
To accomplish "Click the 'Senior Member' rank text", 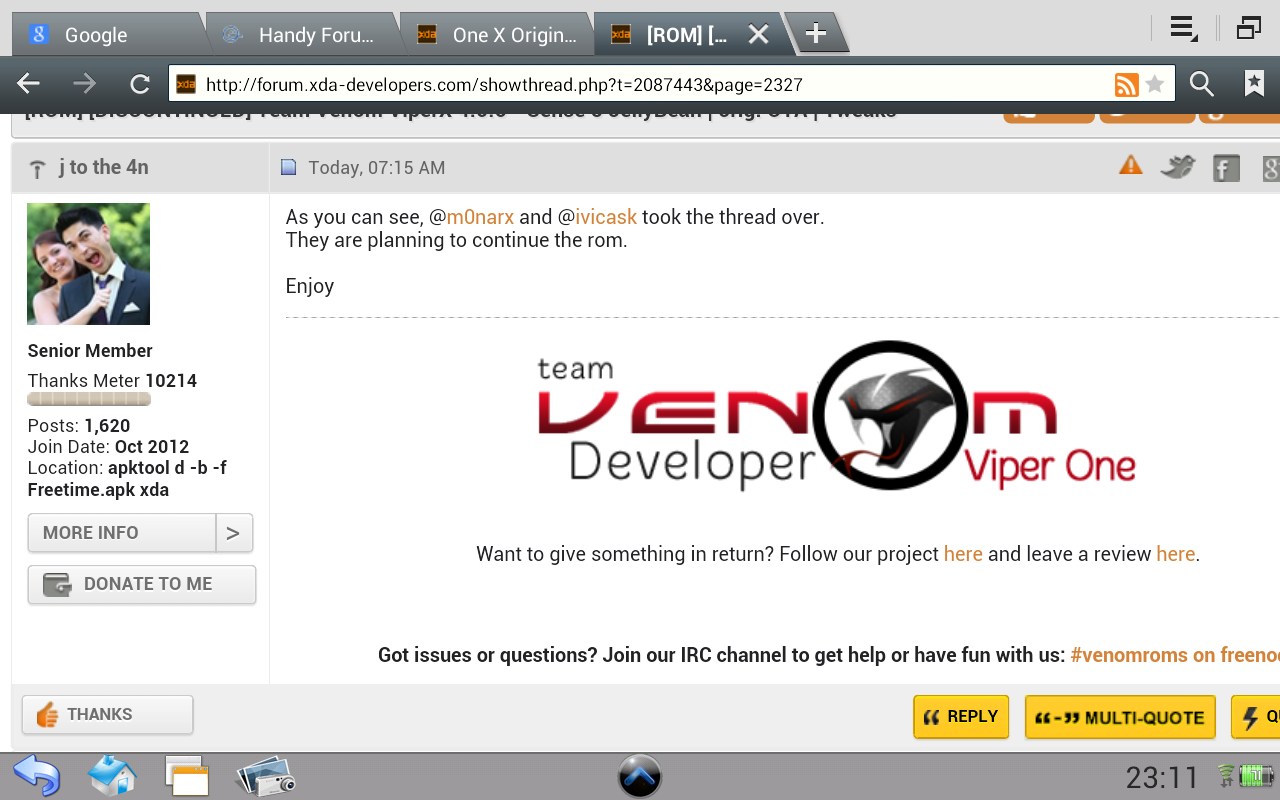I will pyautogui.click(x=90, y=351).
